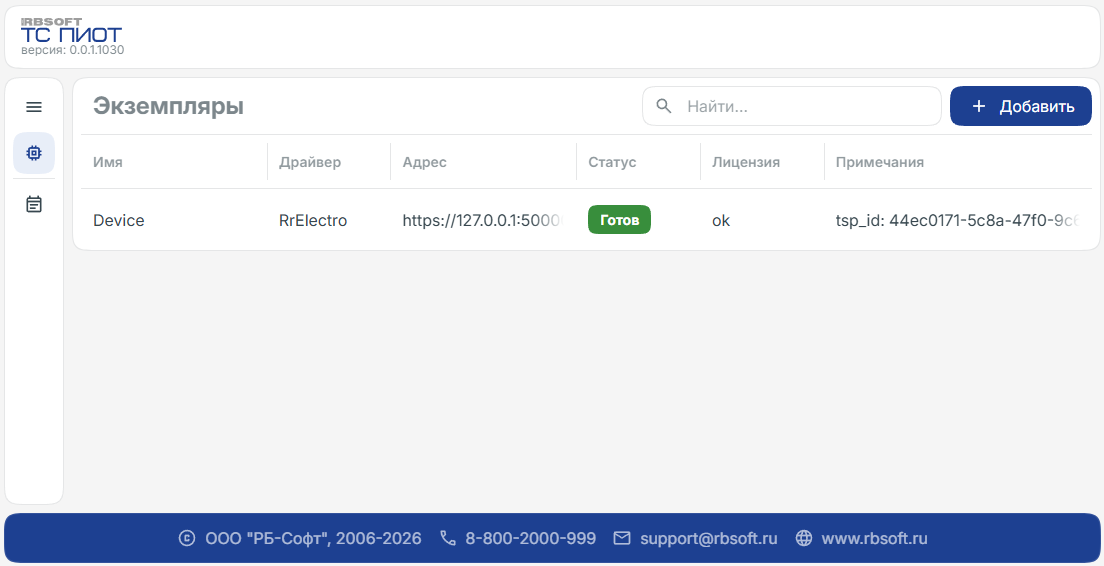1104x566 pixels.
Task: Focus the Найти search field
Action: click(791, 106)
